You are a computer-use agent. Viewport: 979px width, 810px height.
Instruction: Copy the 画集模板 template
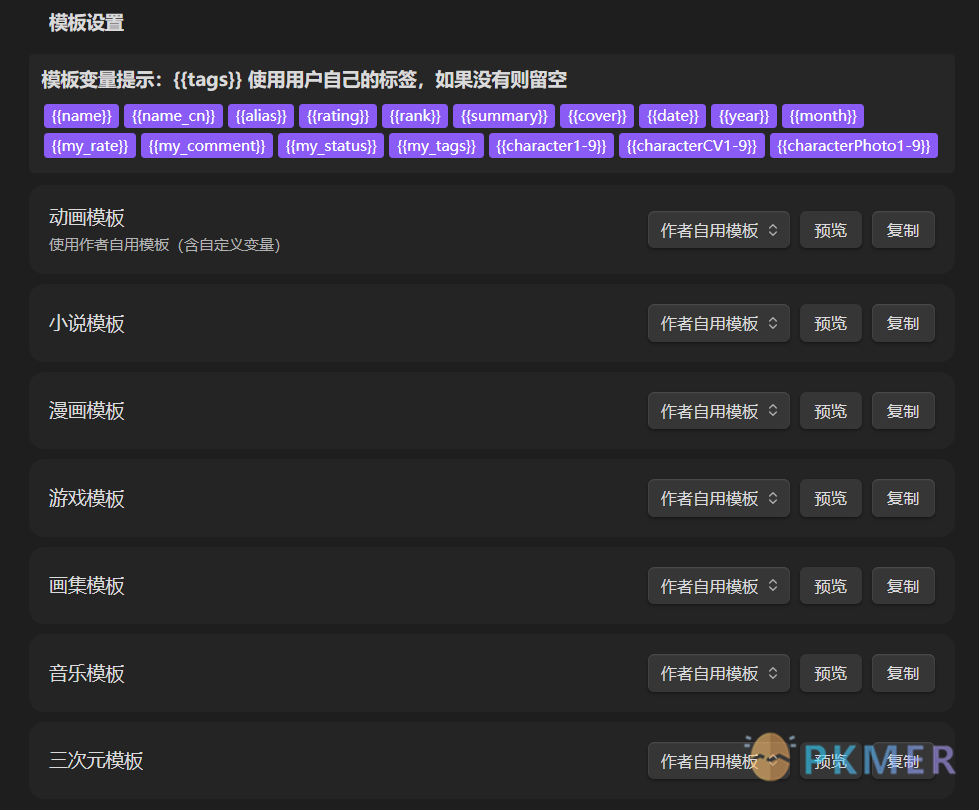[x=903, y=586]
